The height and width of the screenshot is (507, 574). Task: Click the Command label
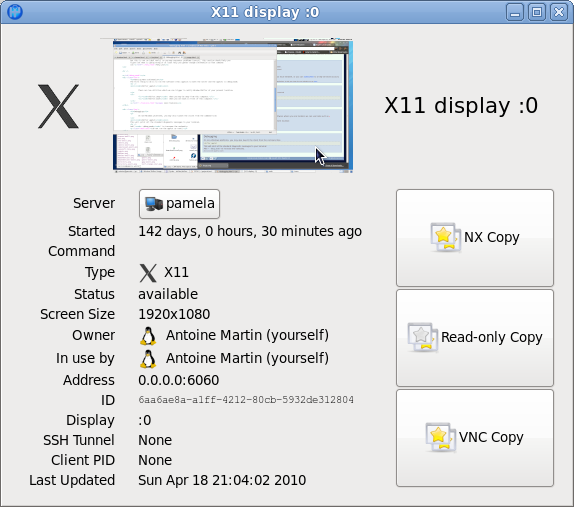pyautogui.click(x=82, y=251)
